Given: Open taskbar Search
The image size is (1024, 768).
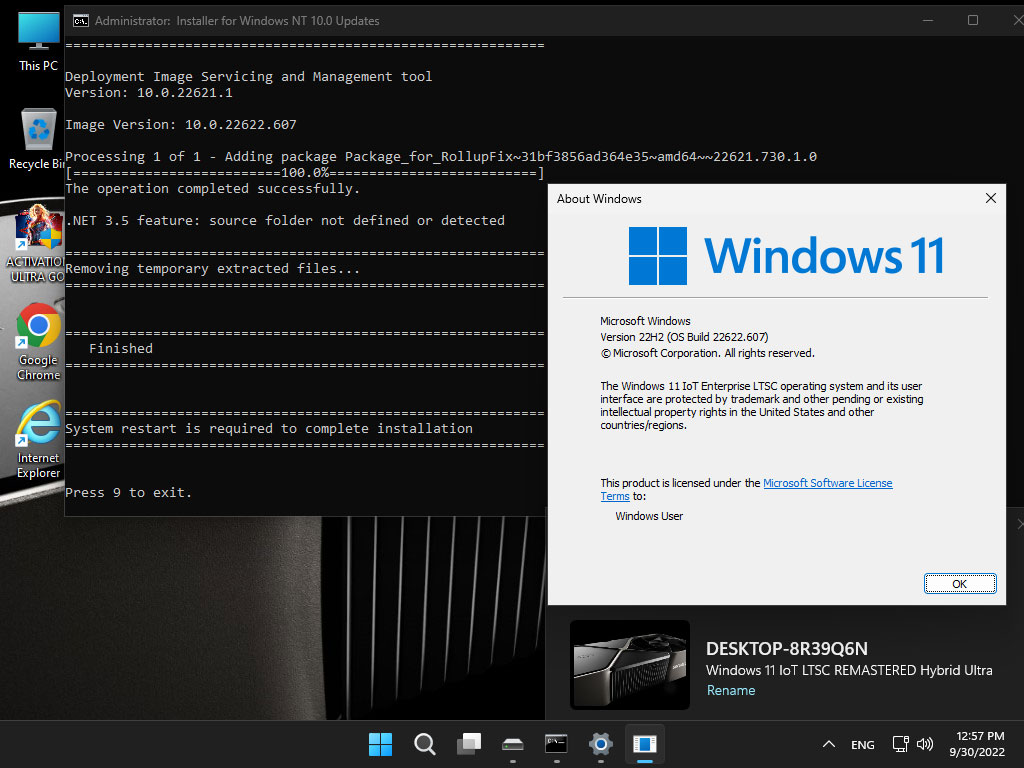Looking at the screenshot, I should click(x=424, y=744).
